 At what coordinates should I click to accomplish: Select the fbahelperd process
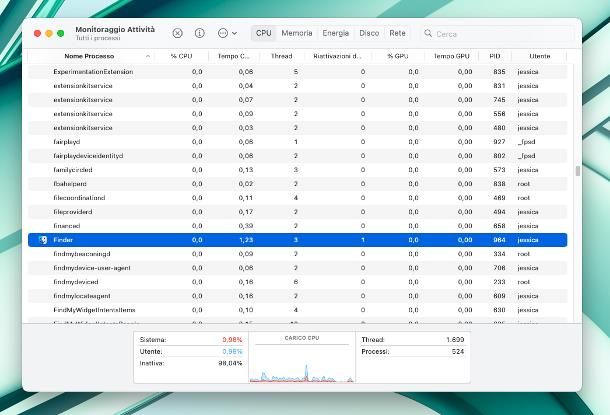coord(298,184)
